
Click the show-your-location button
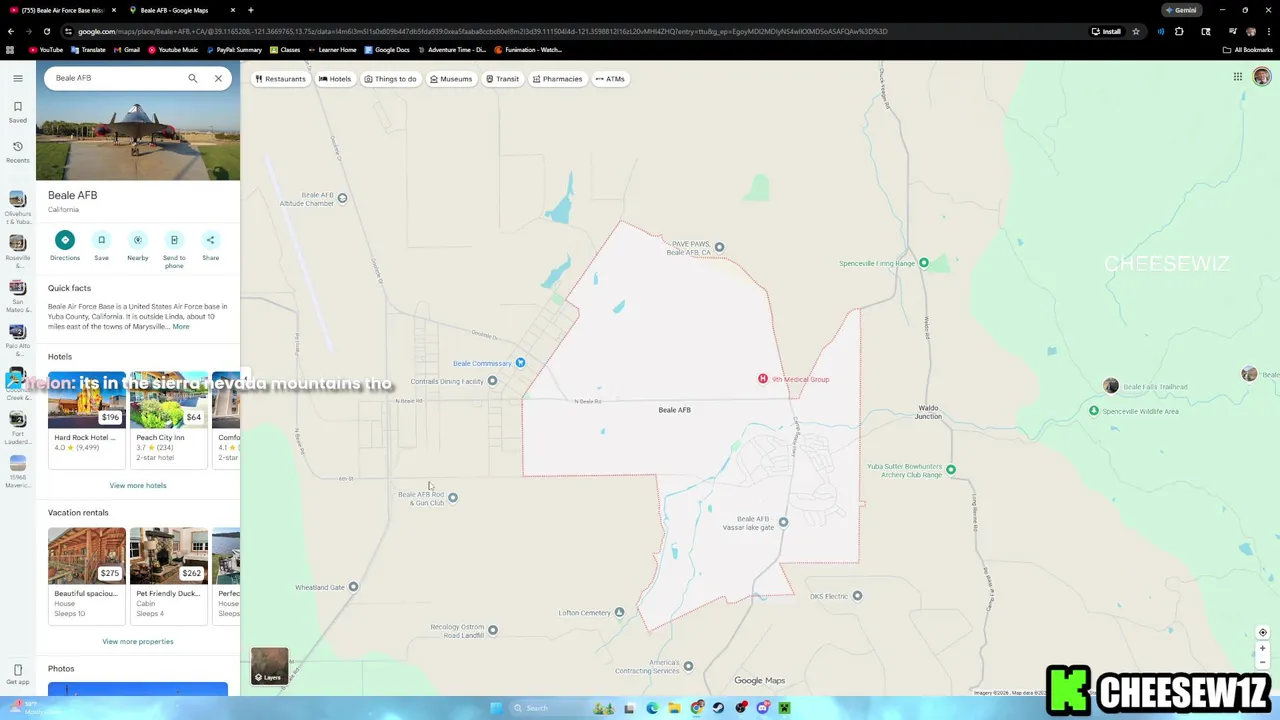[1262, 632]
